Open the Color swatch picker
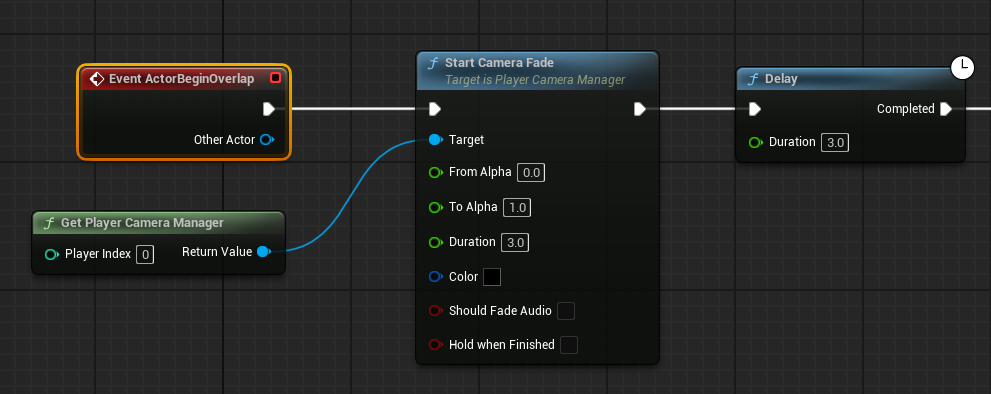The height and width of the screenshot is (394, 991). click(492, 276)
